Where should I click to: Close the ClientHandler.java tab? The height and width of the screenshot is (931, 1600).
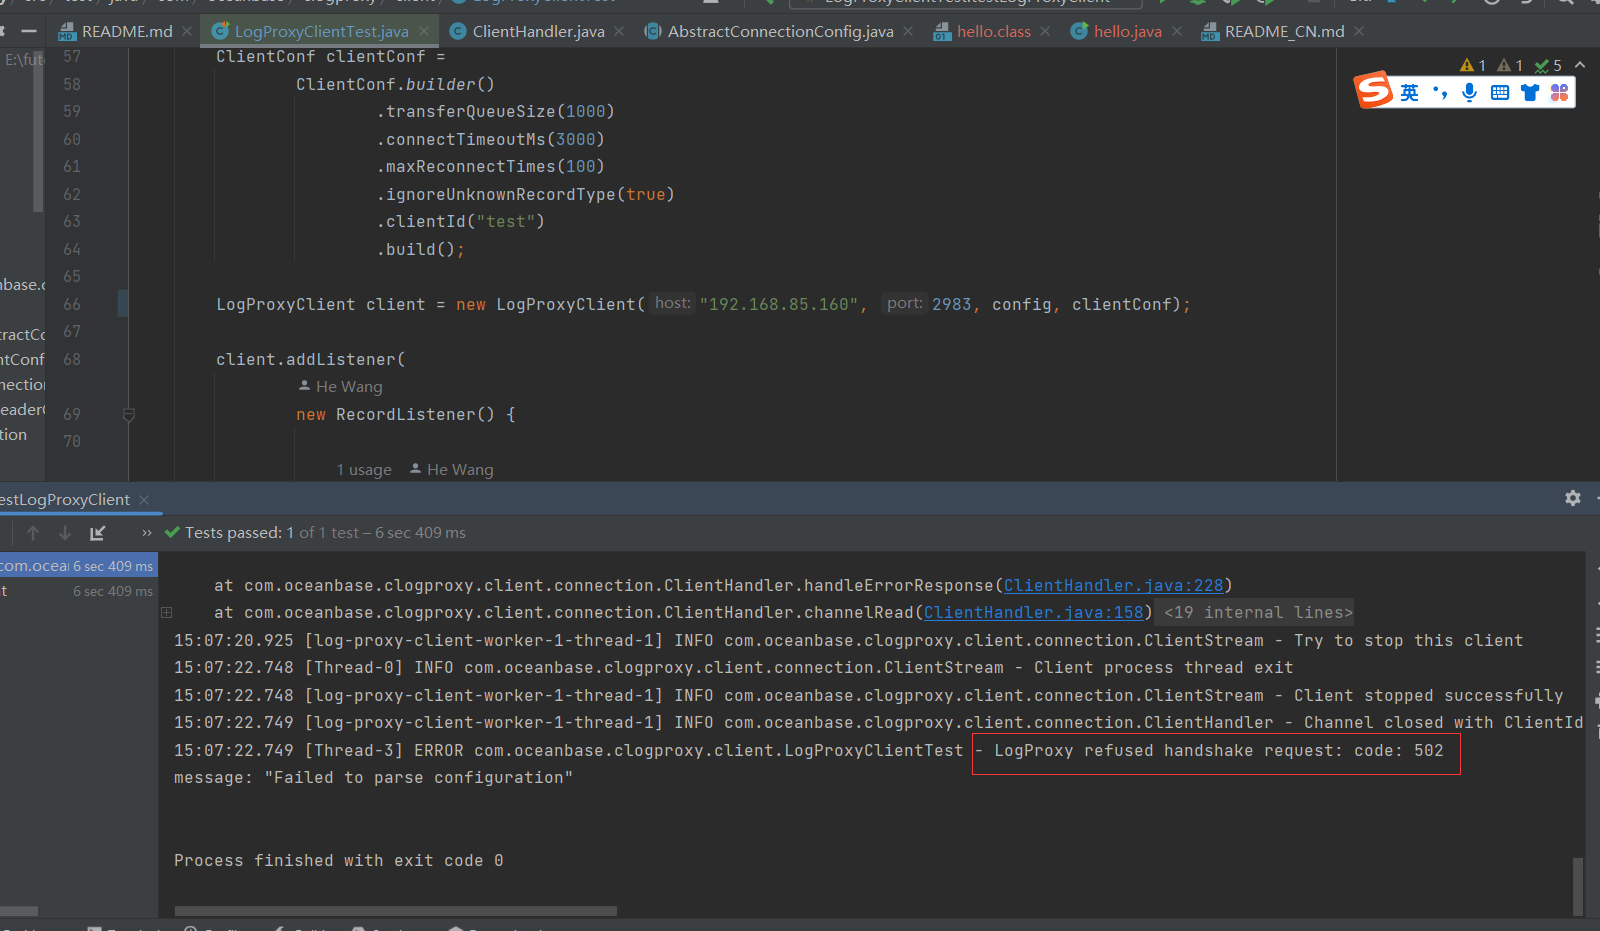[619, 31]
